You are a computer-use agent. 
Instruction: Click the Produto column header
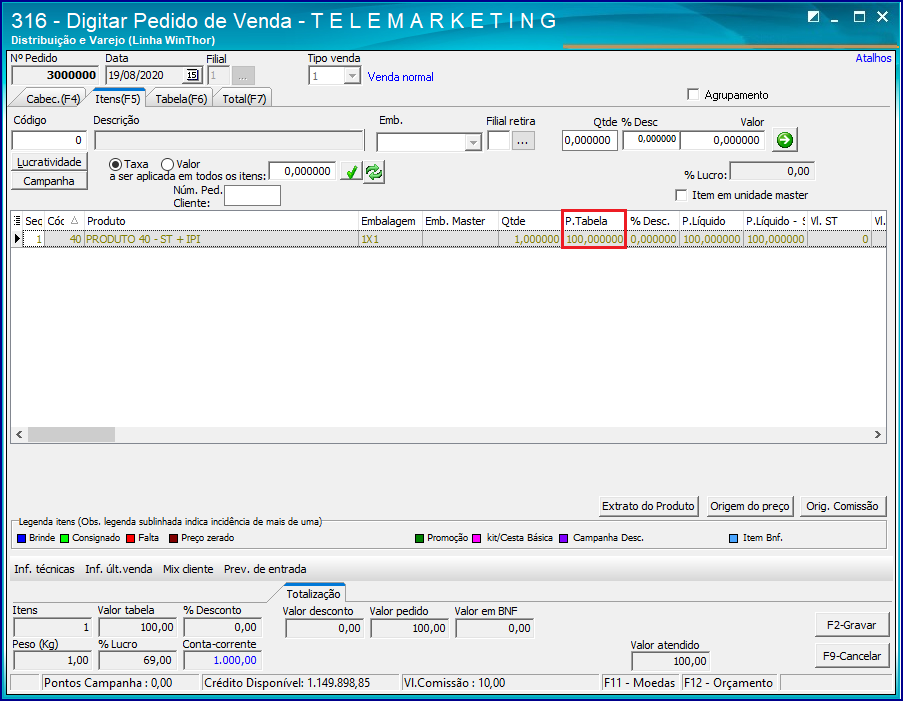tap(221, 221)
